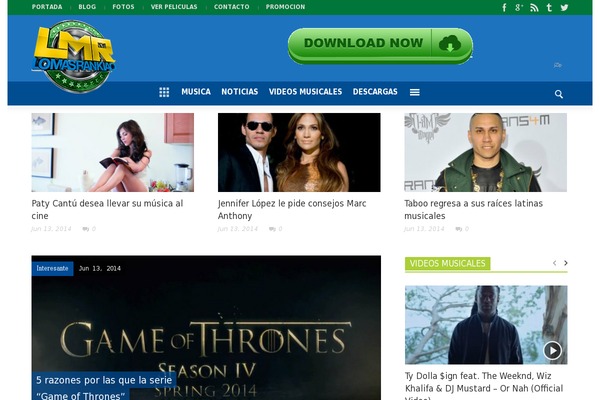The width and height of the screenshot is (600, 400).
Task: Click the cloud download icon on banner
Action: (450, 44)
